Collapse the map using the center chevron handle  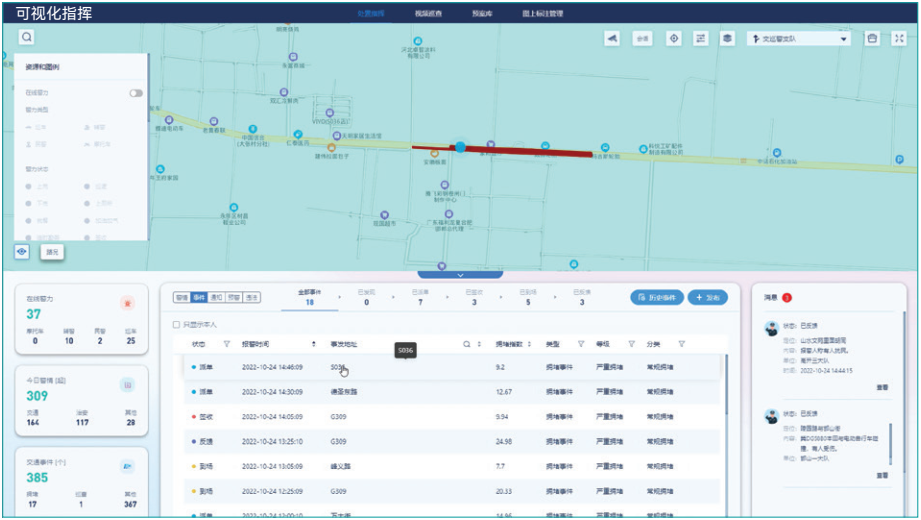tap(460, 274)
